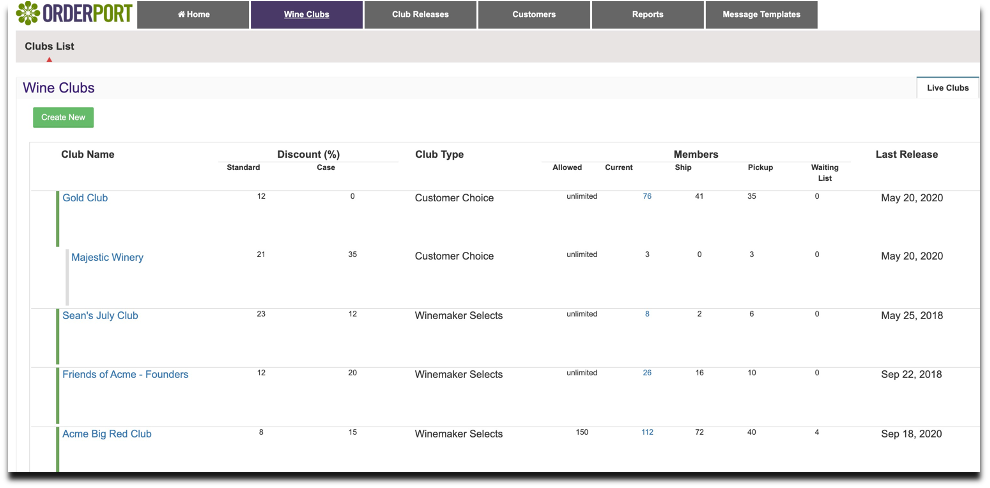
Task: Click the Club Name column header
Action: point(88,154)
